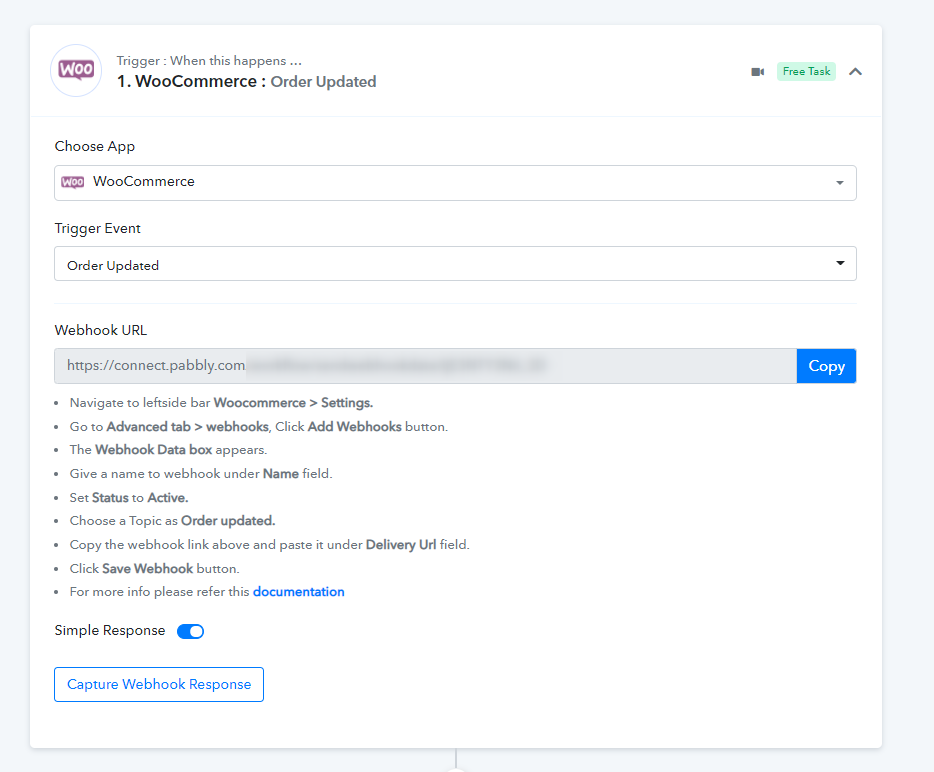Click Capture Webhook Response button
The height and width of the screenshot is (772, 934).
(x=159, y=684)
